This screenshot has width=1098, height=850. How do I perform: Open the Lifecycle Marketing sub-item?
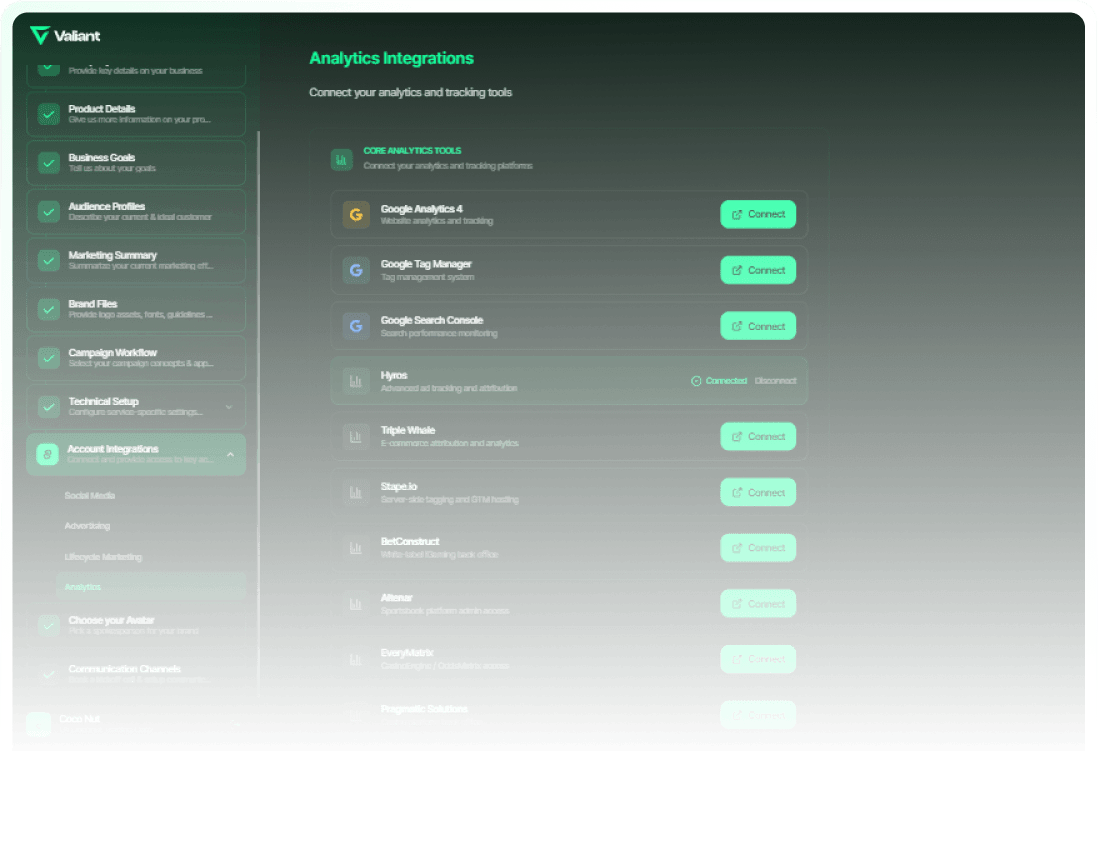103,557
